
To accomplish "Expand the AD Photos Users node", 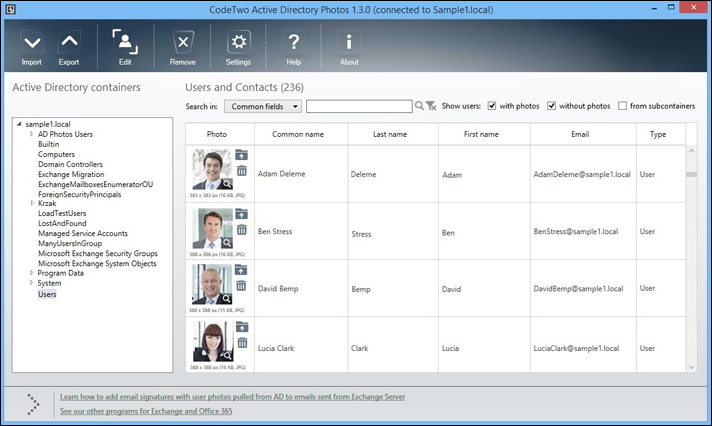I will (32, 134).
